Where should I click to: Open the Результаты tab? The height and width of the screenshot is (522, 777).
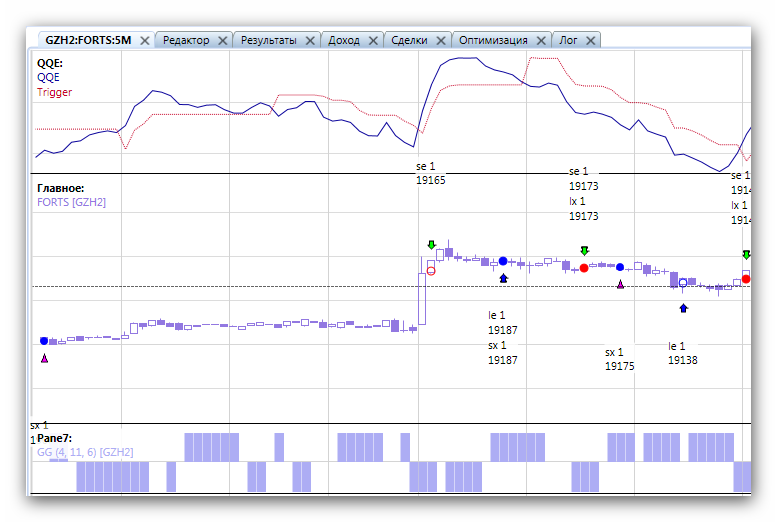click(269, 40)
